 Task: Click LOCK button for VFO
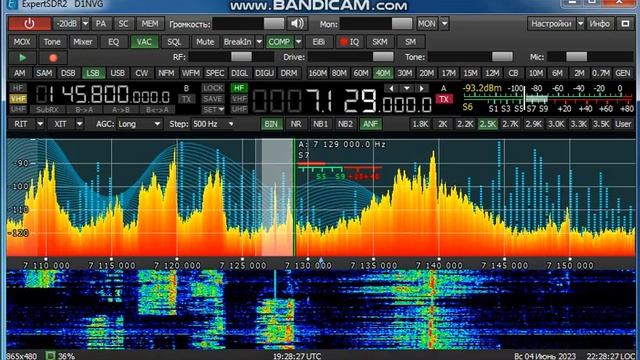click(x=213, y=88)
